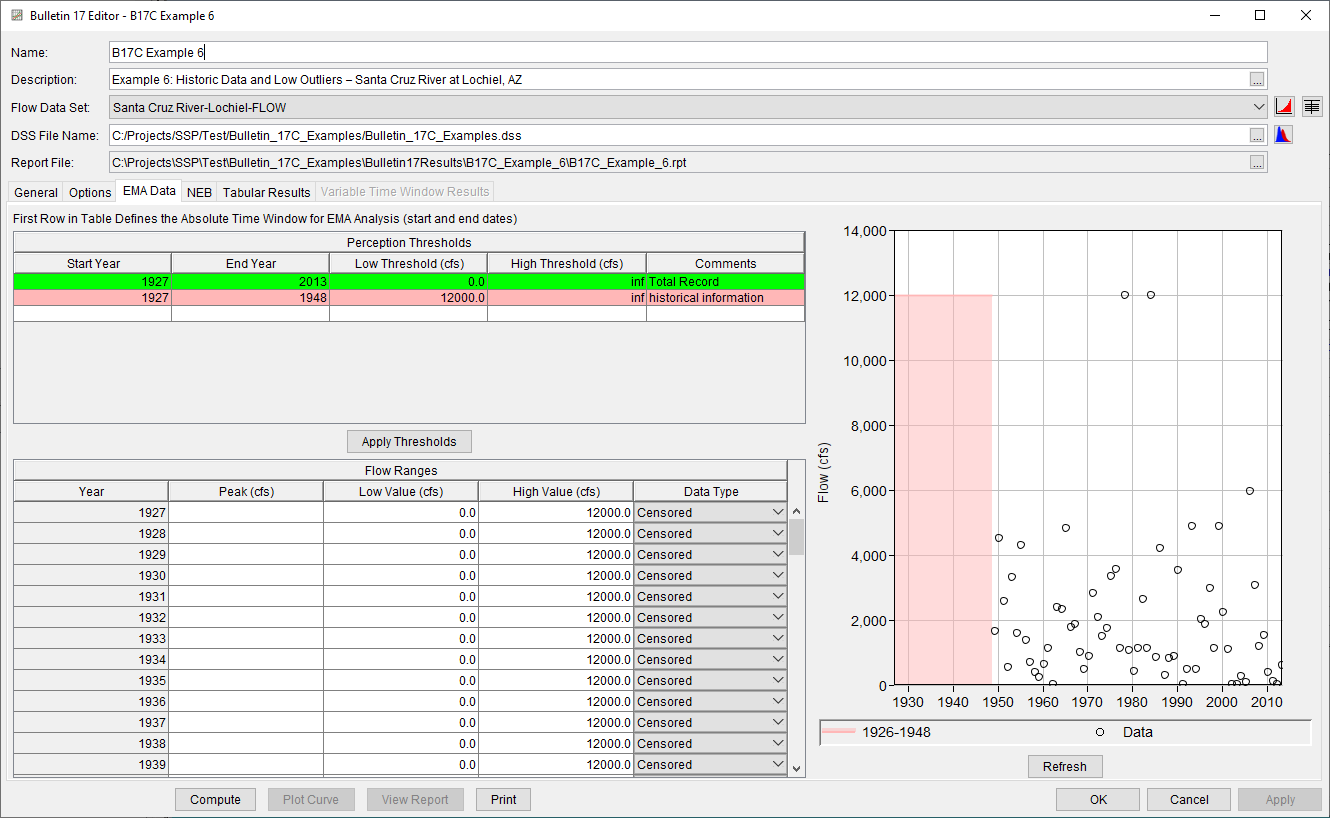The width and height of the screenshot is (1330, 818).
Task: Select the EMA Data tab
Action: 149,191
